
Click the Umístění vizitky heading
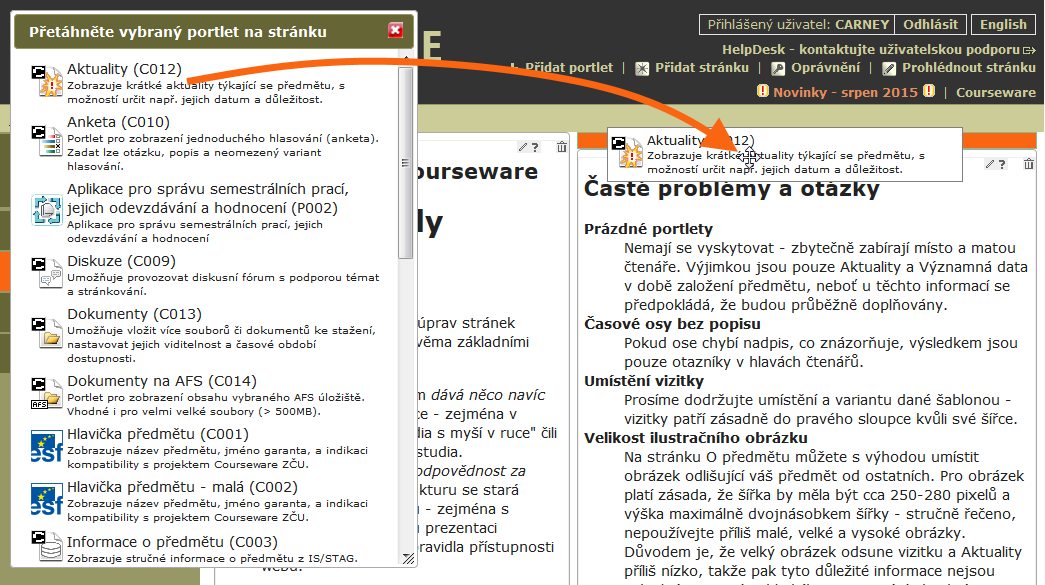pyautogui.click(x=644, y=381)
